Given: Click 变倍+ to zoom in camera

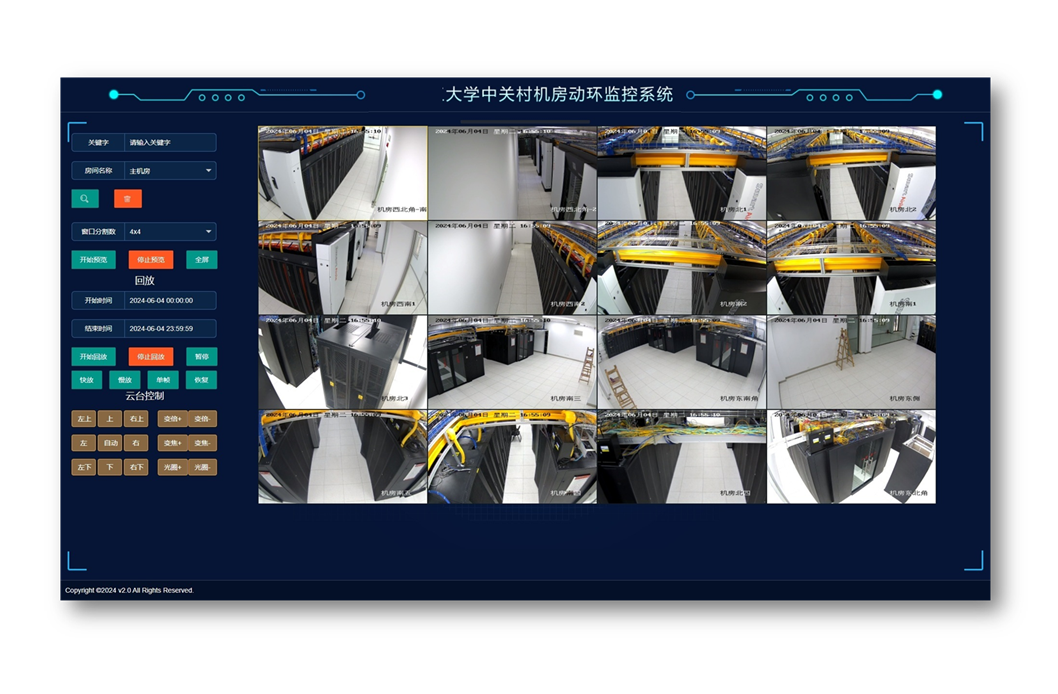Looking at the screenshot, I should pos(172,419).
